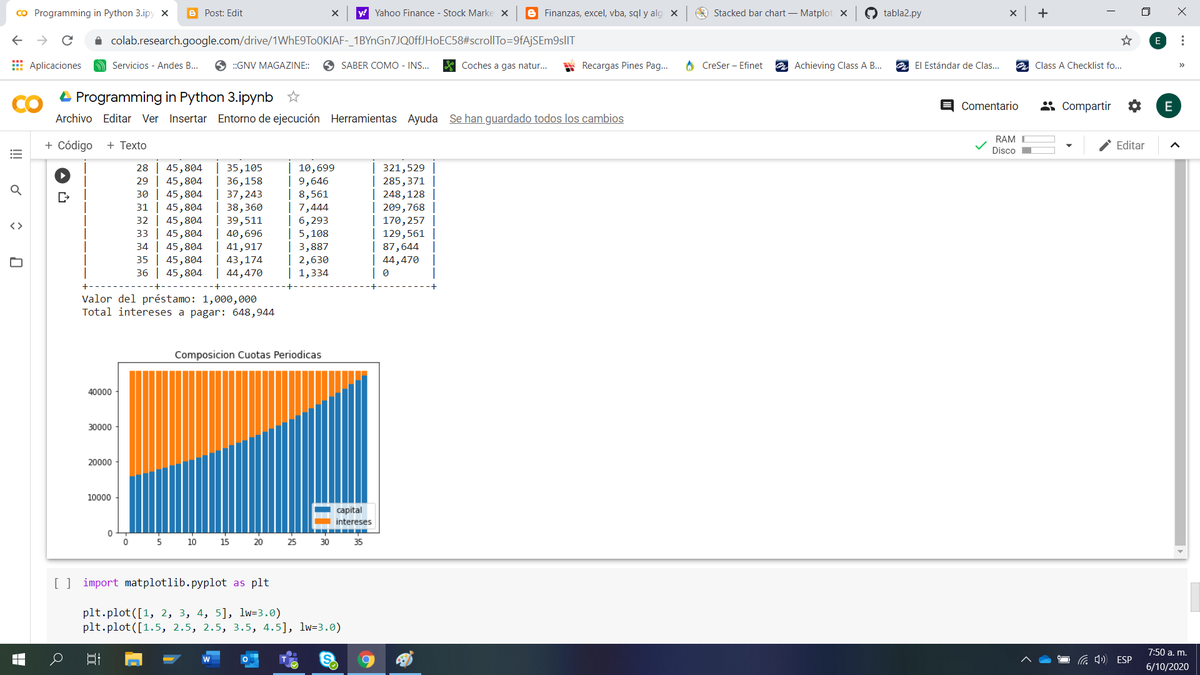Image resolution: width=1200 pixels, height=675 pixels.
Task: Click the blue capital legend swatch
Action: click(323, 510)
